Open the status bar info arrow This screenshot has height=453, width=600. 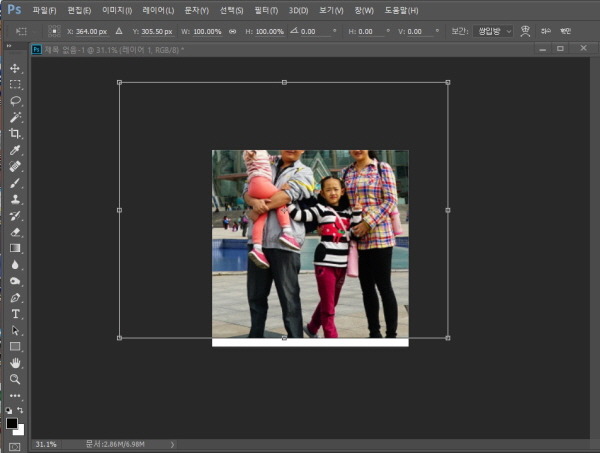click(x=172, y=445)
